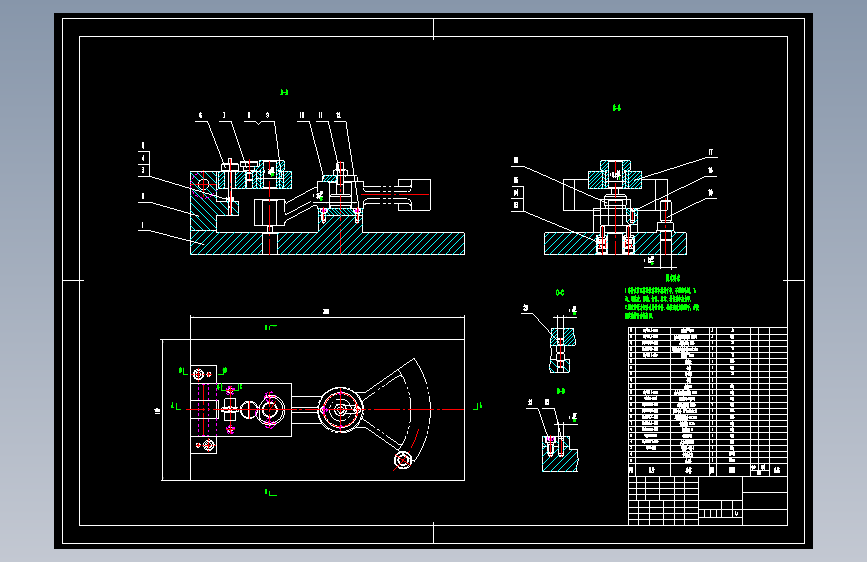Click the green label above the front section view
Image resolution: width=867 pixels, height=562 pixels.
tap(284, 92)
